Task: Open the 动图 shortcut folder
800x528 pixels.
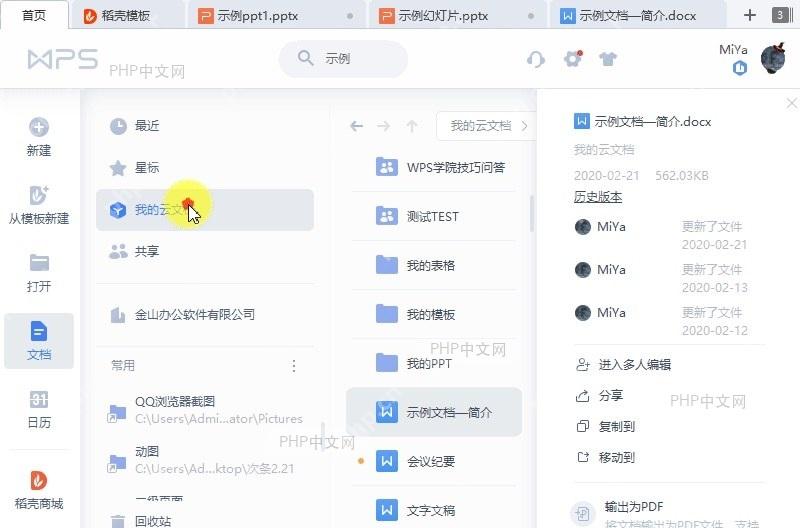Action: tap(205, 460)
